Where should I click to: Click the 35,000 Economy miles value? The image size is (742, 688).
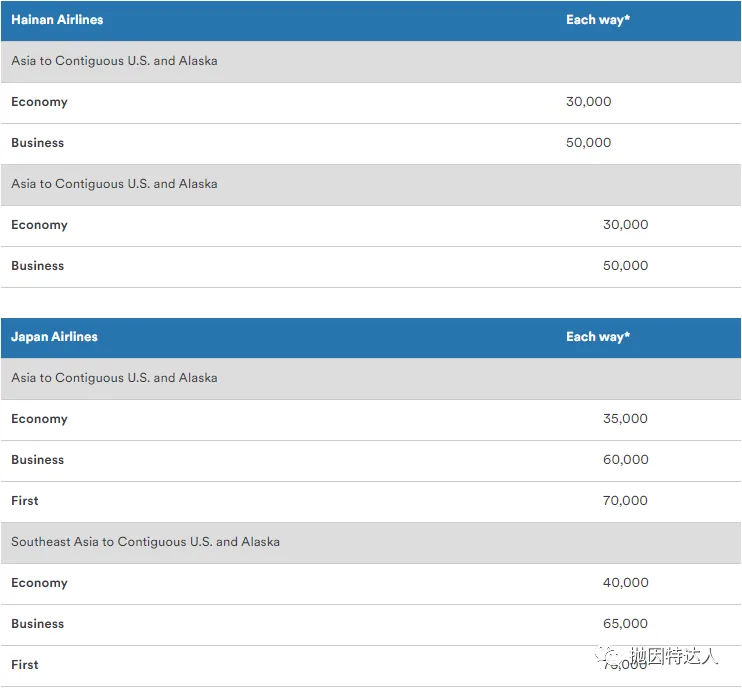pos(625,419)
